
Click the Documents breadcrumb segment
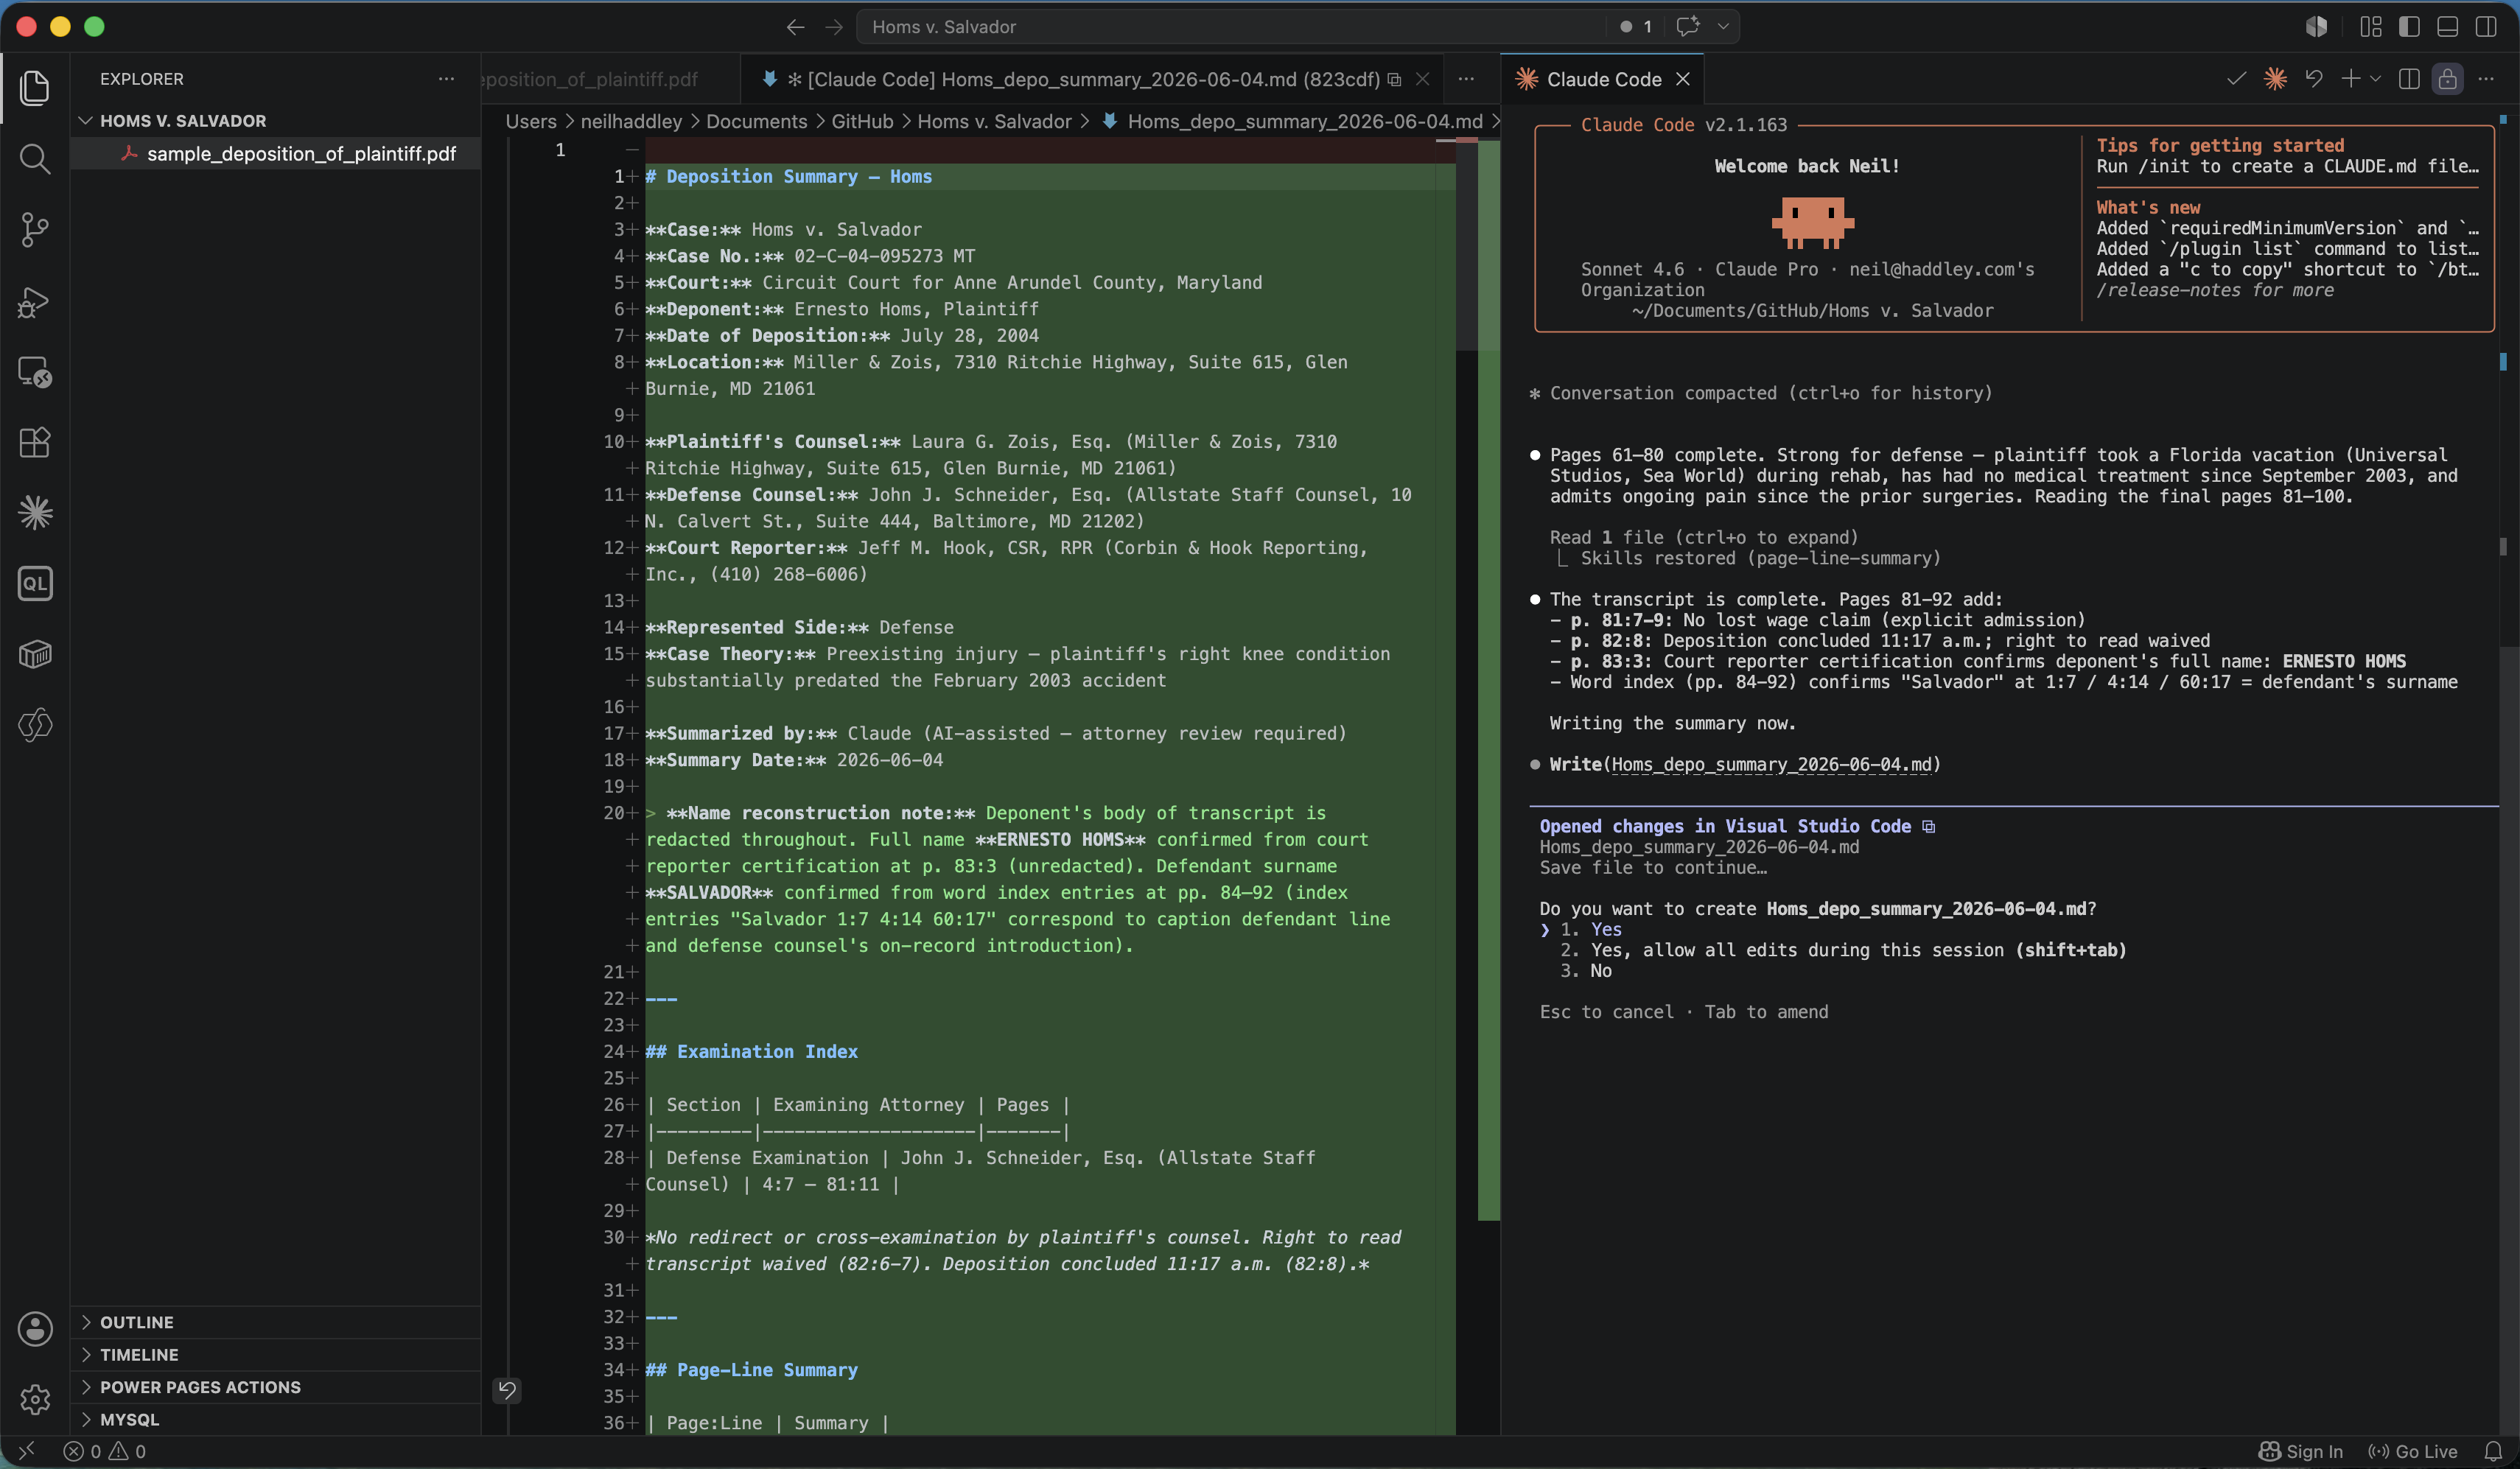(x=756, y=121)
